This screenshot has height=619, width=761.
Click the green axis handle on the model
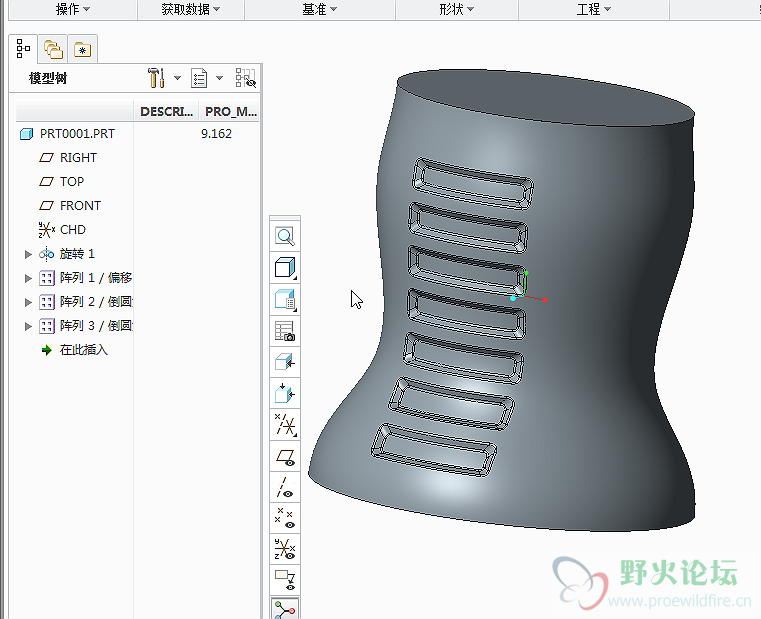click(x=526, y=273)
